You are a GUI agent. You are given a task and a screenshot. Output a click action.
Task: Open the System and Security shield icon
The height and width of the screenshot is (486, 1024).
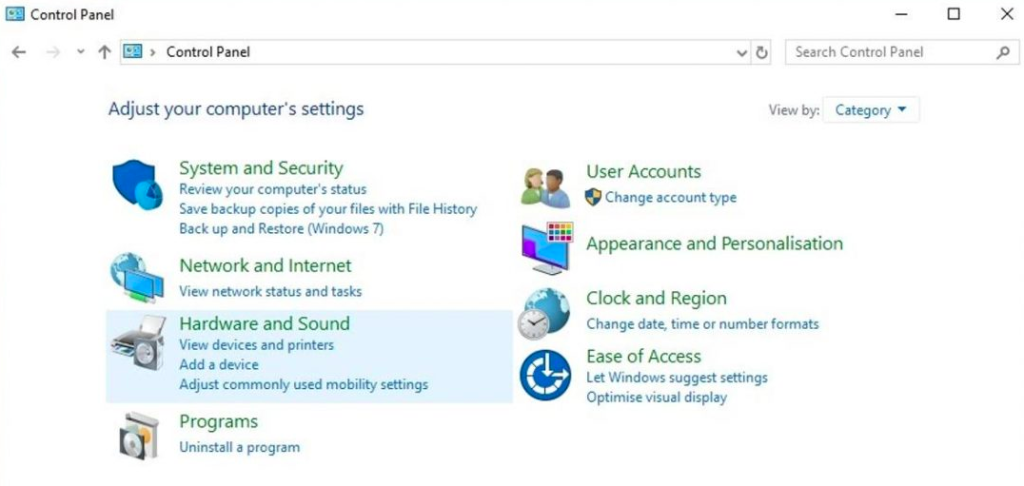point(137,185)
